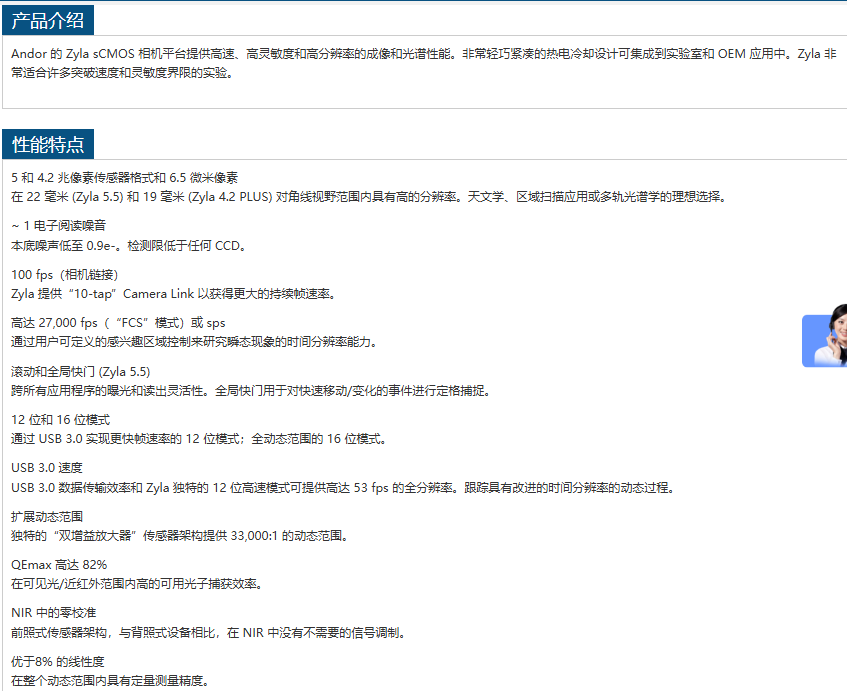Click the 53 fps full-resolution description line
The height and width of the screenshot is (691, 847).
click(343, 488)
